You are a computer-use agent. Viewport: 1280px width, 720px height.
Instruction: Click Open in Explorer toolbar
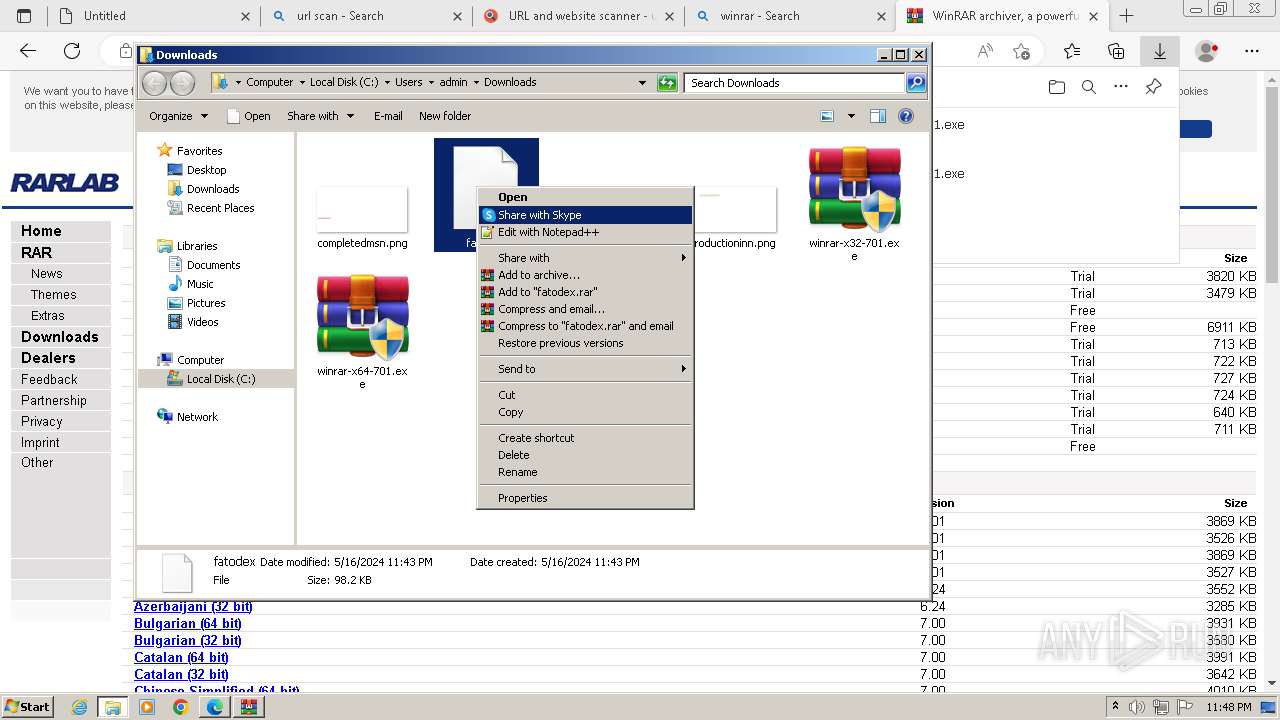coord(249,116)
